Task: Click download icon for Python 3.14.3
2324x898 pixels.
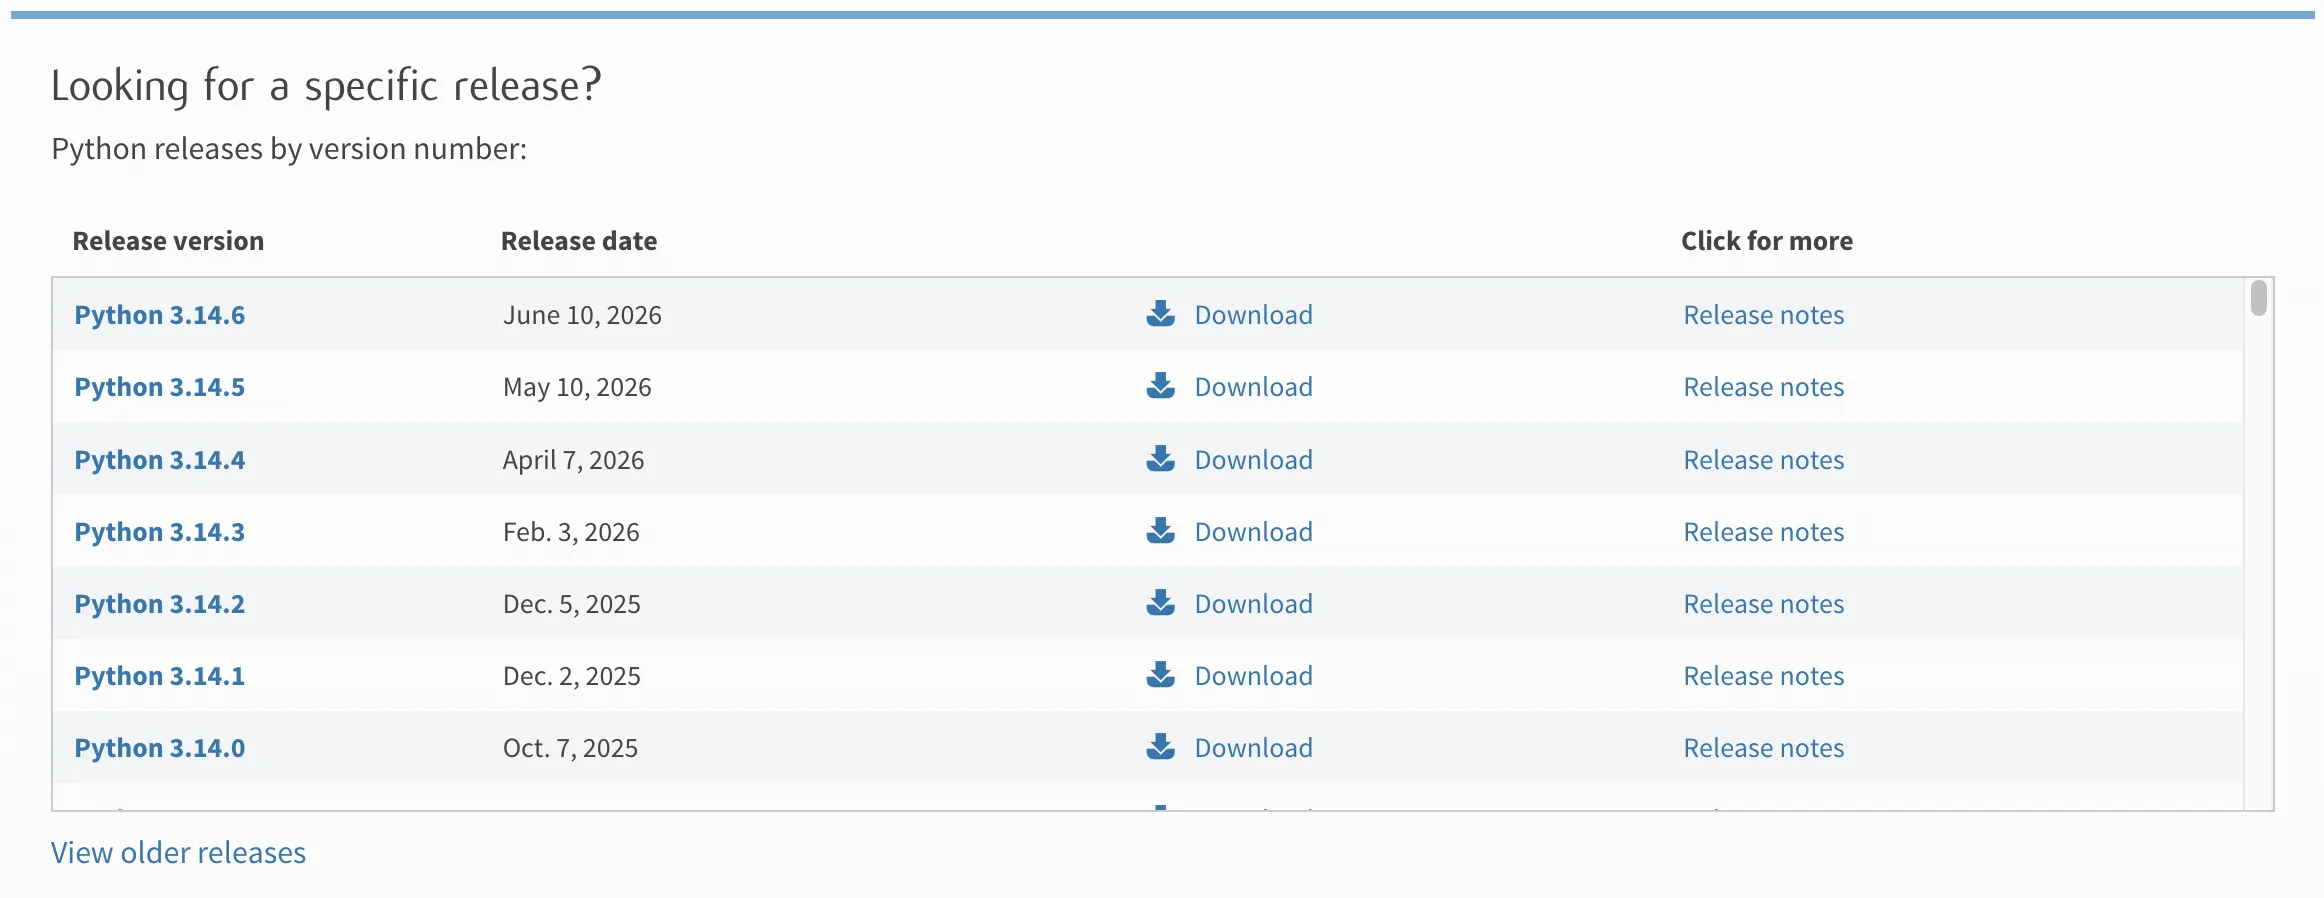Action: pyautogui.click(x=1160, y=531)
